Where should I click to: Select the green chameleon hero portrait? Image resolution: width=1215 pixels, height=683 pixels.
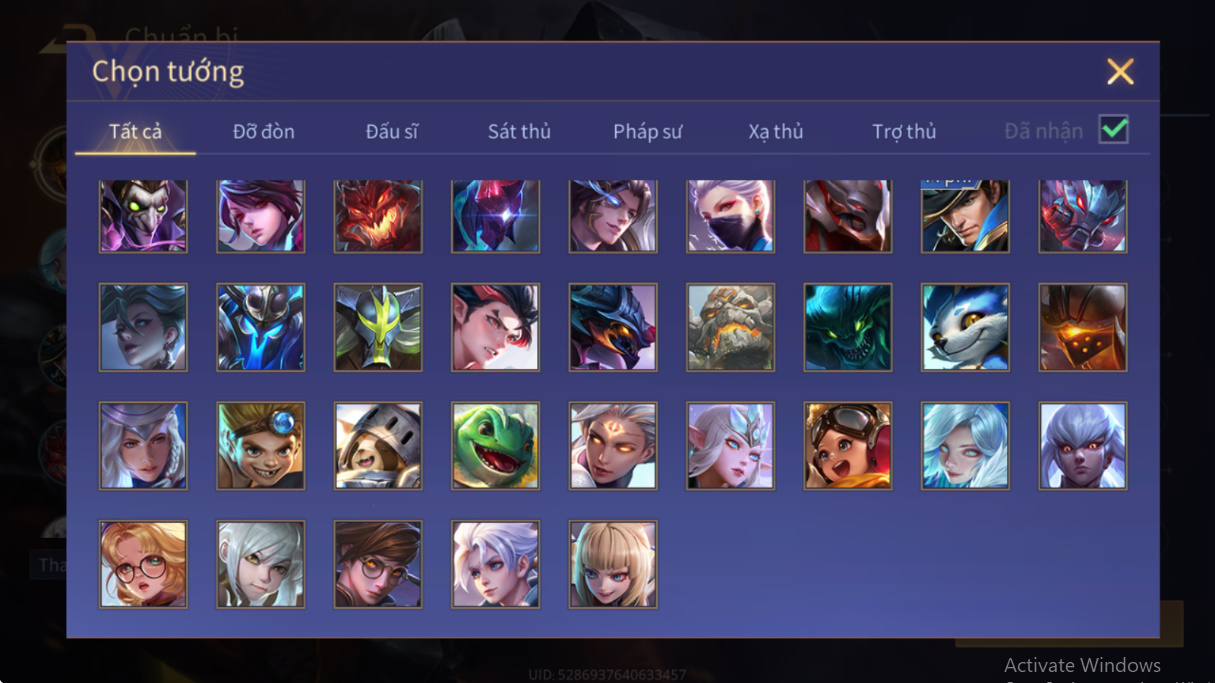pyautogui.click(x=495, y=446)
